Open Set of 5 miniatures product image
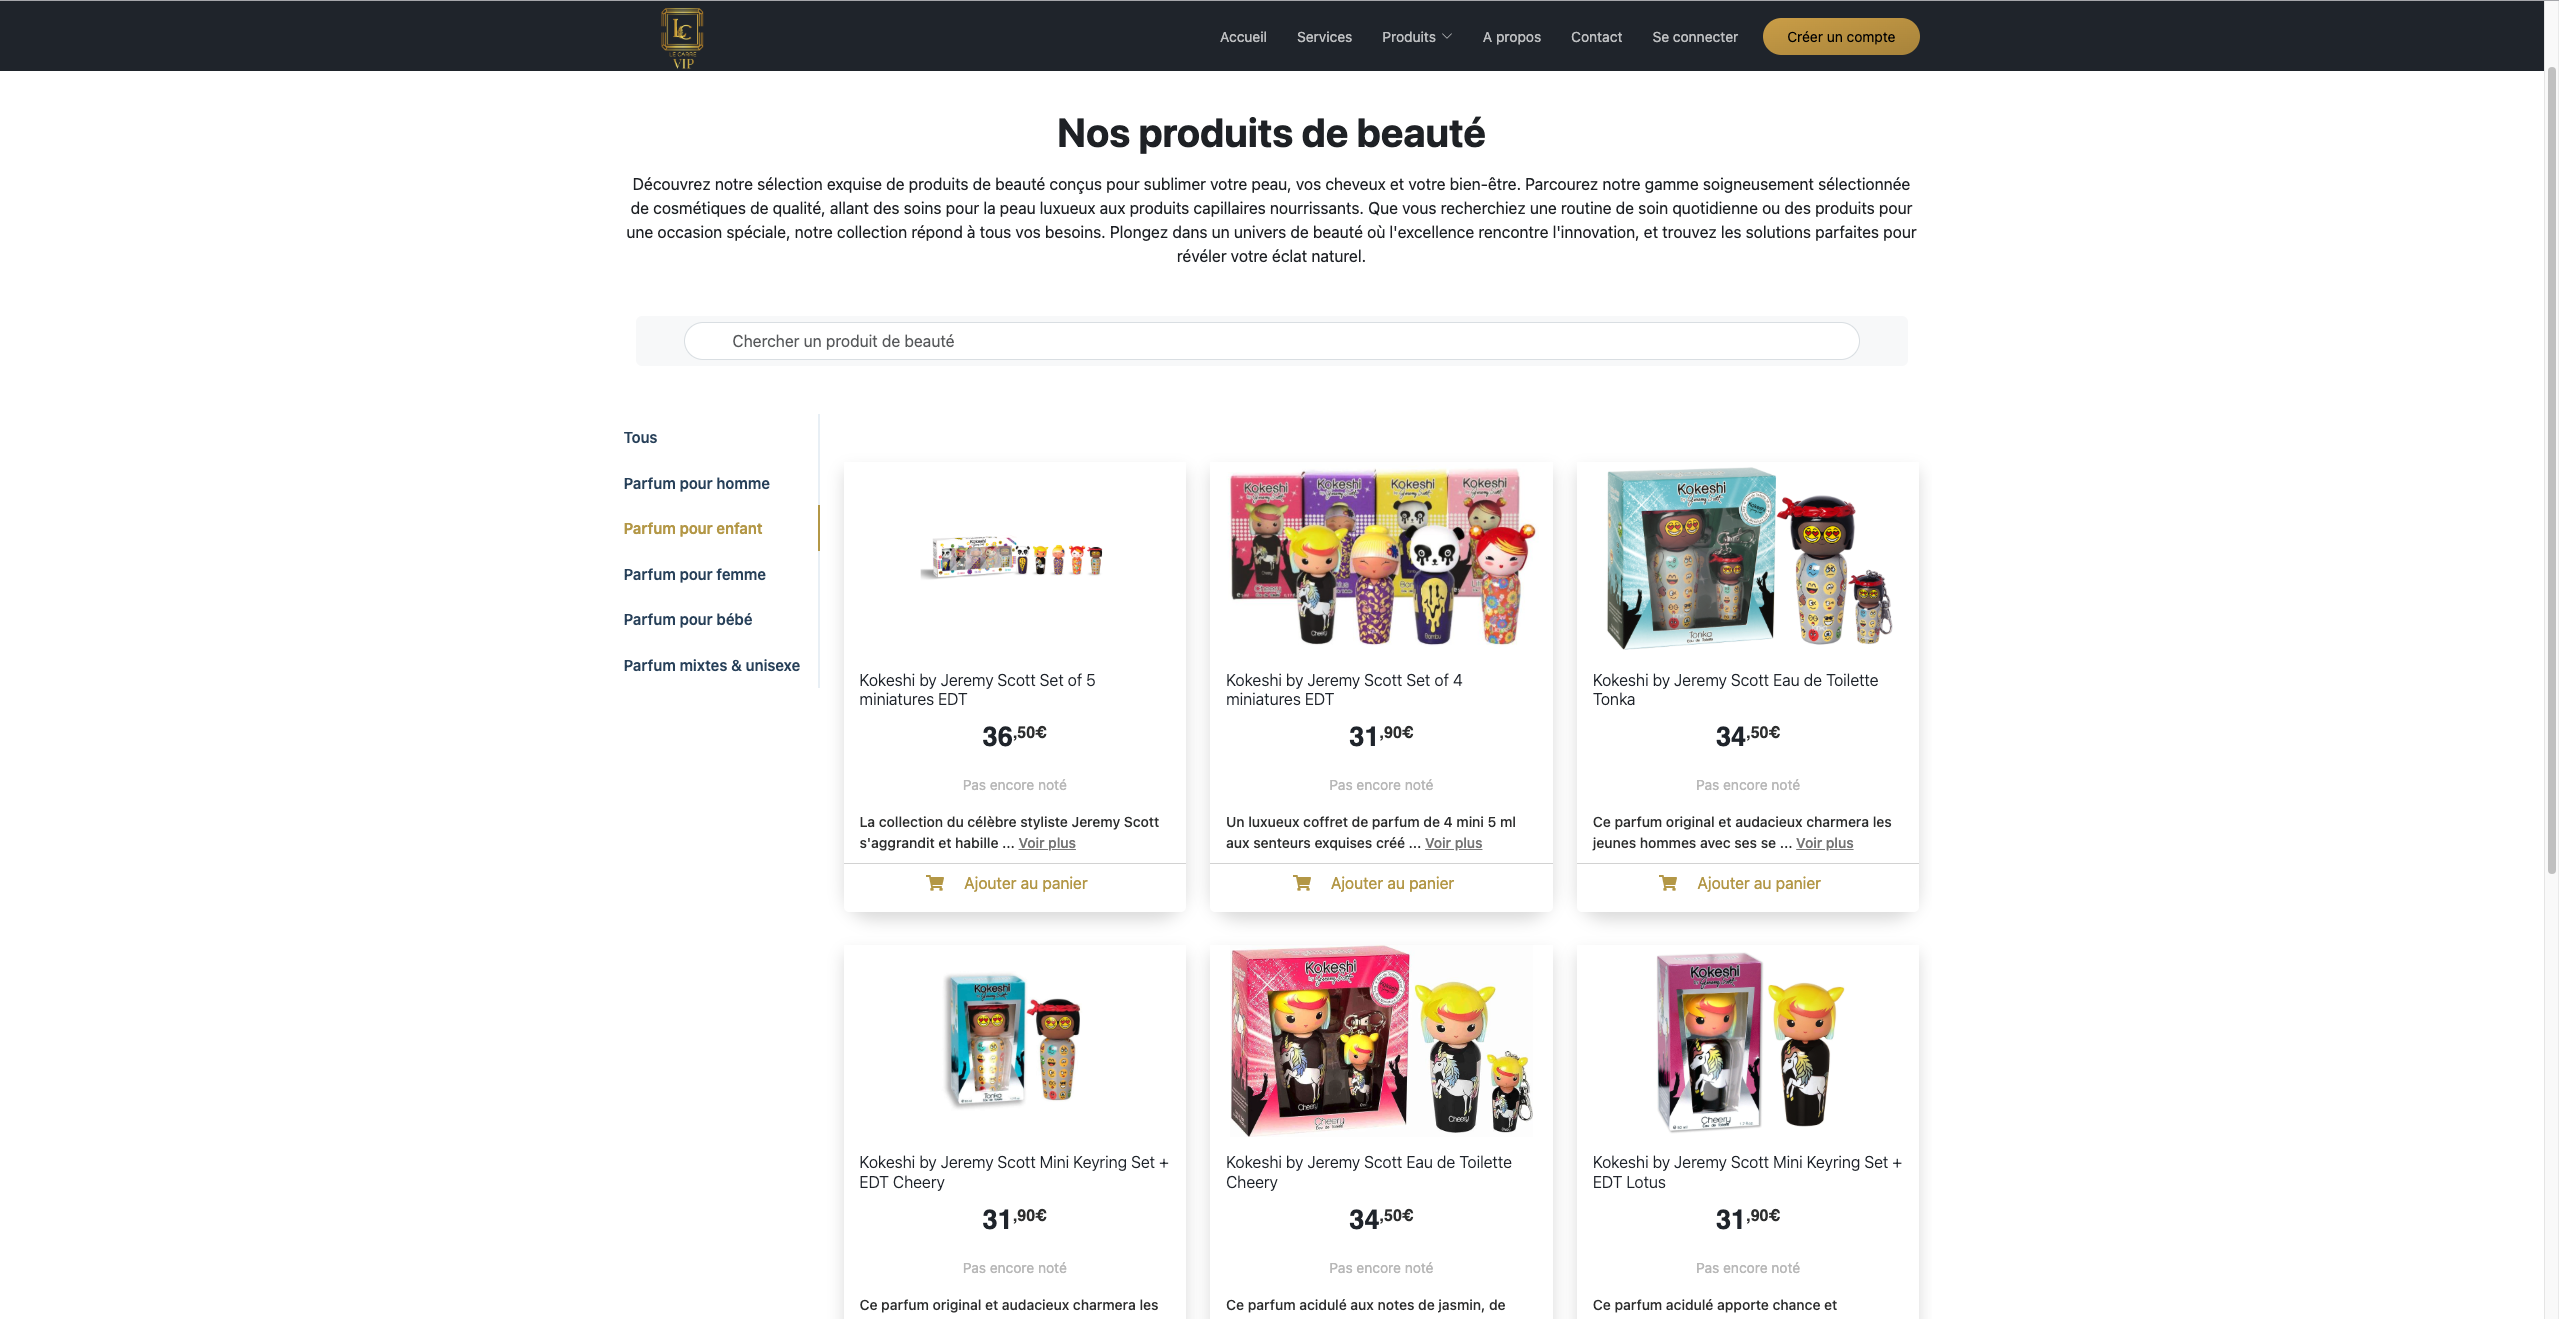The image size is (2559, 1319). [x=1014, y=558]
